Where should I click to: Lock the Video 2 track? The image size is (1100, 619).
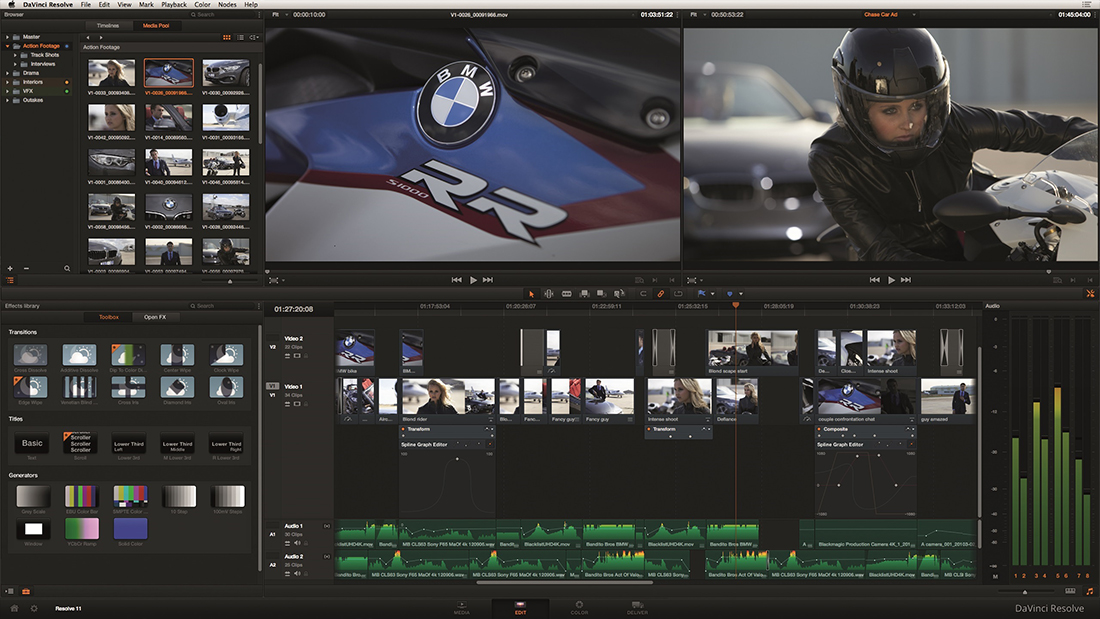click(306, 356)
